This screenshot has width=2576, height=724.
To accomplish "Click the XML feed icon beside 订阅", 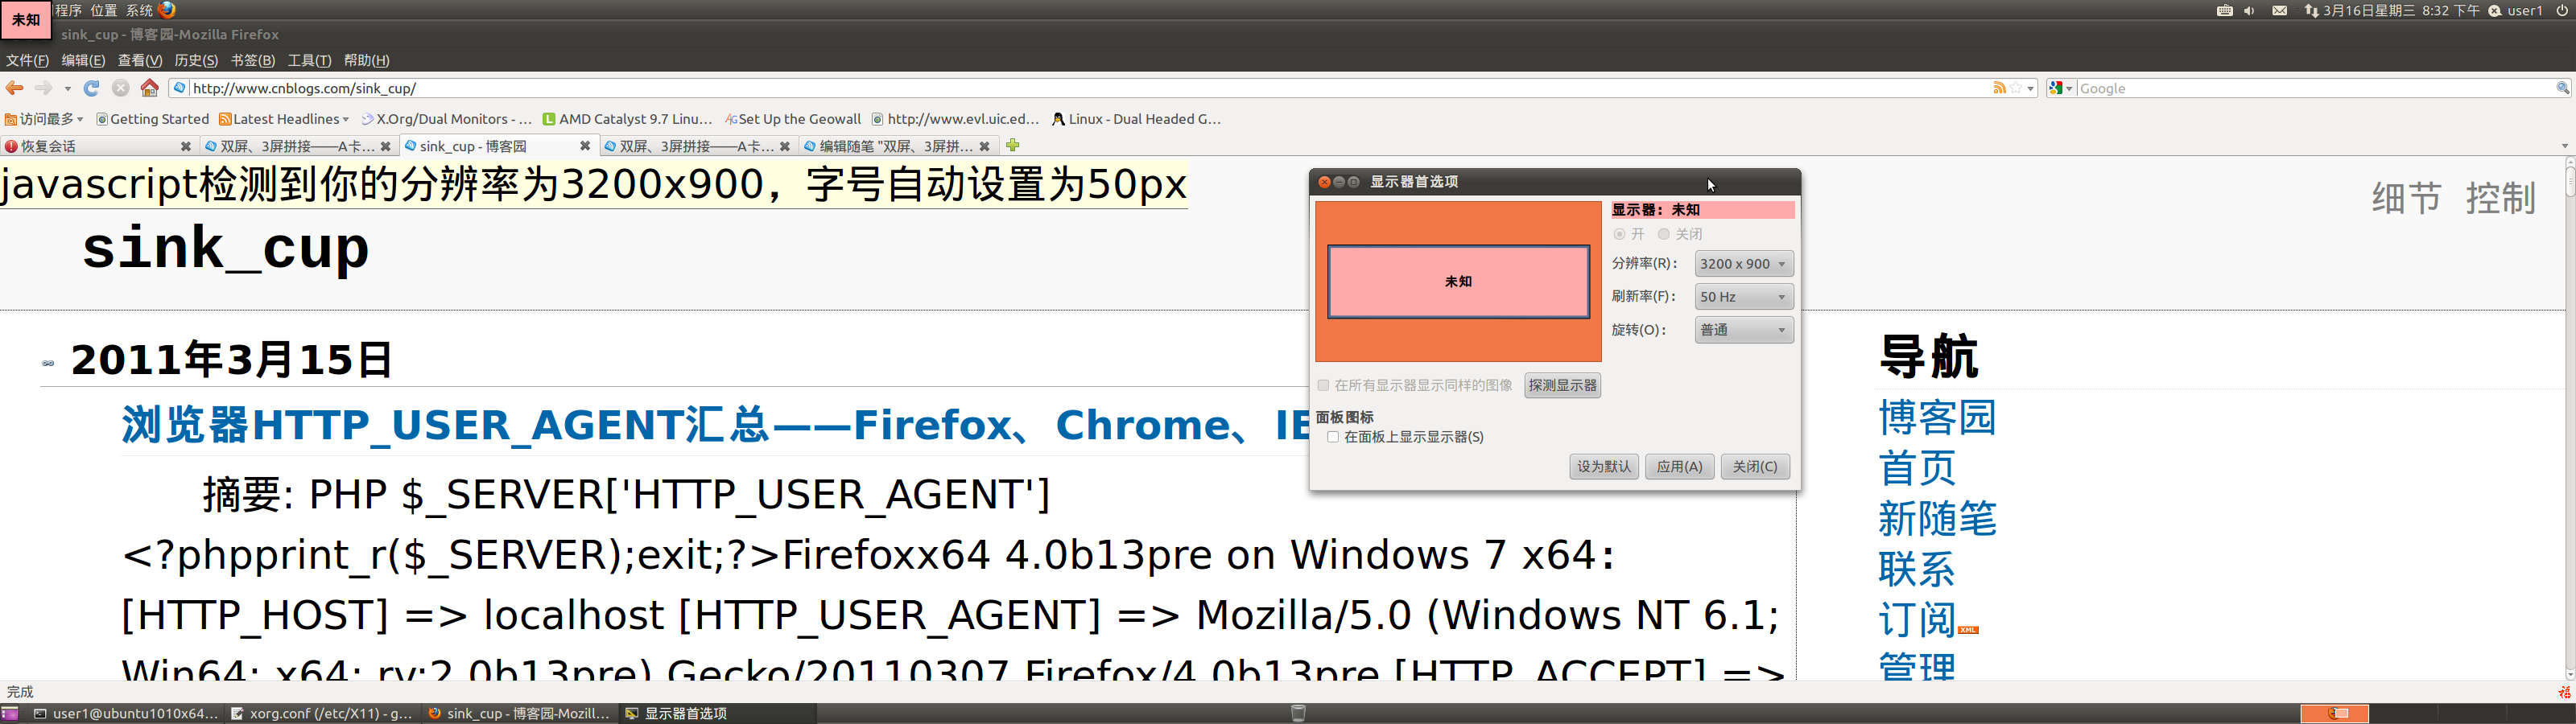I will [1968, 630].
